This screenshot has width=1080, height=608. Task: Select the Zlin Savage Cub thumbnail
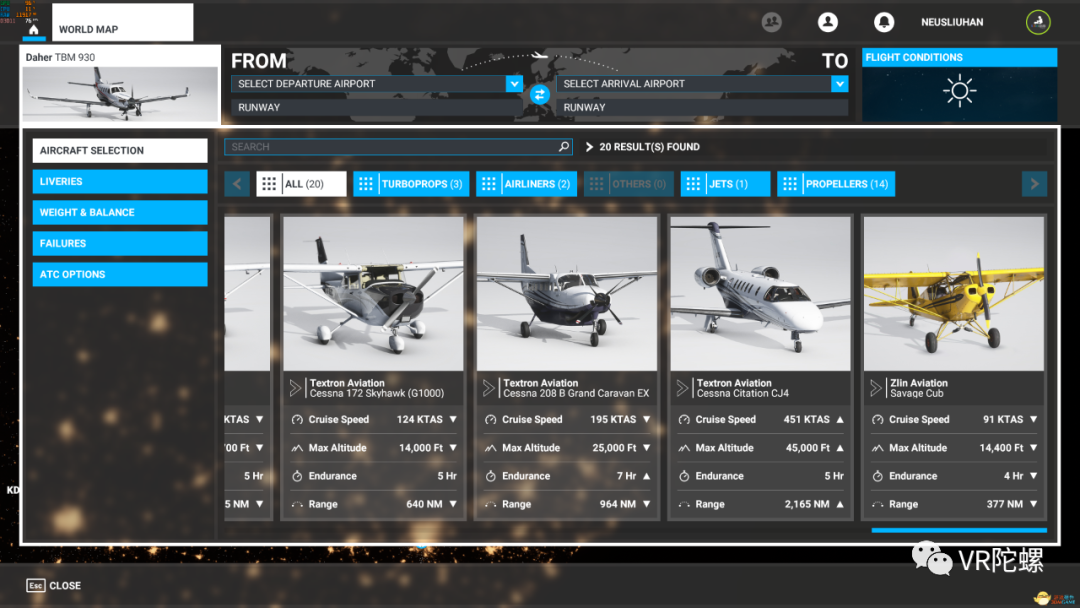[954, 294]
